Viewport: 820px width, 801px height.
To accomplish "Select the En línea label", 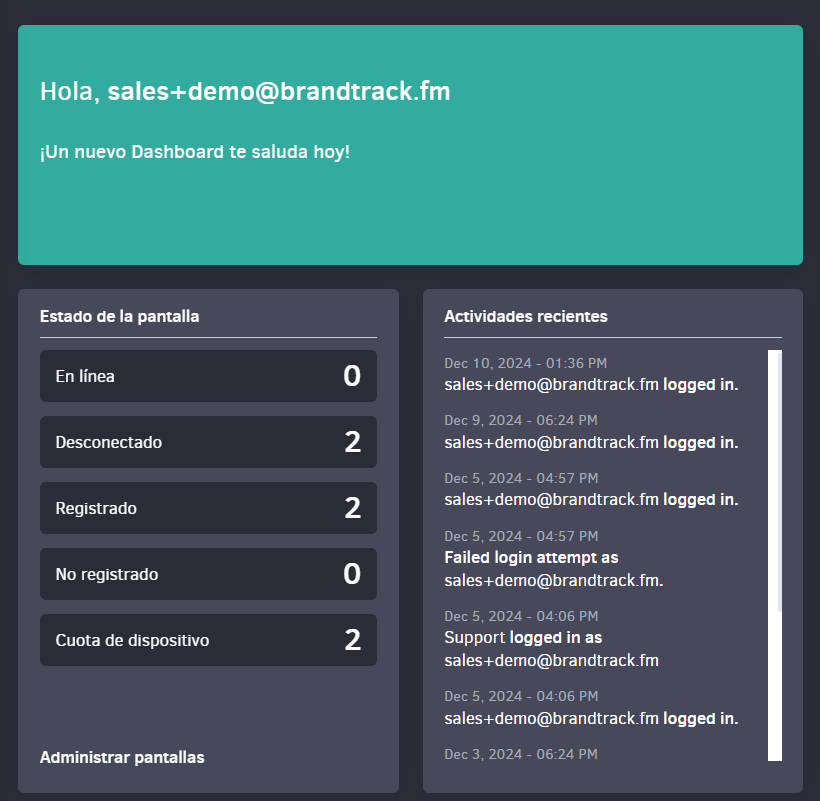I will pos(85,376).
